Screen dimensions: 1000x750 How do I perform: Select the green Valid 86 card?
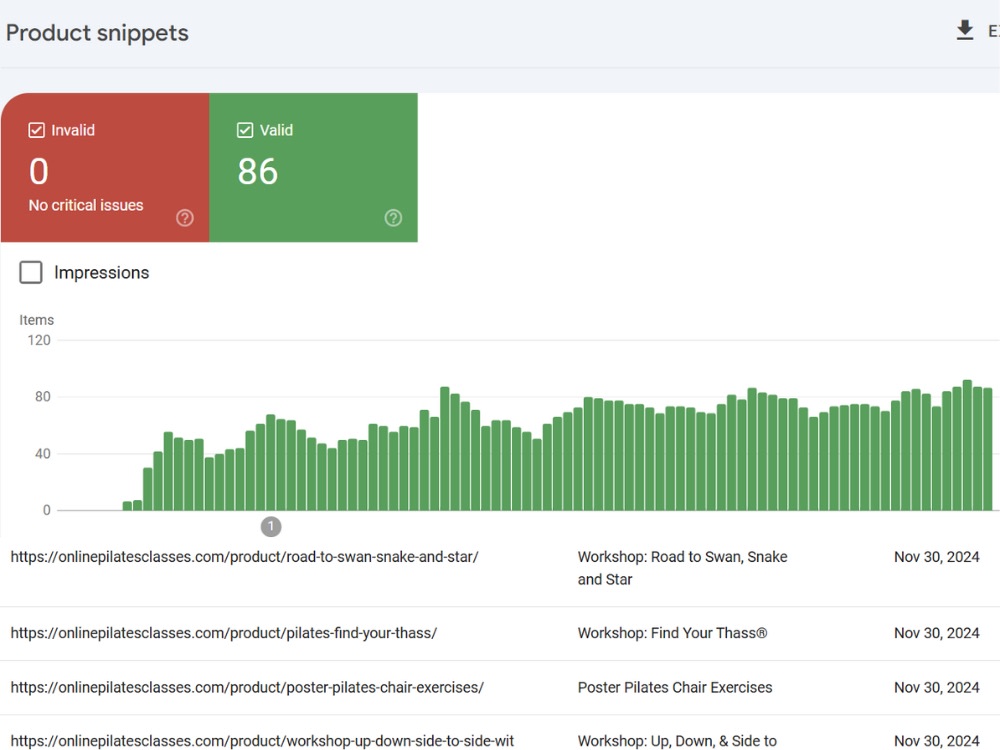pyautogui.click(x=314, y=168)
